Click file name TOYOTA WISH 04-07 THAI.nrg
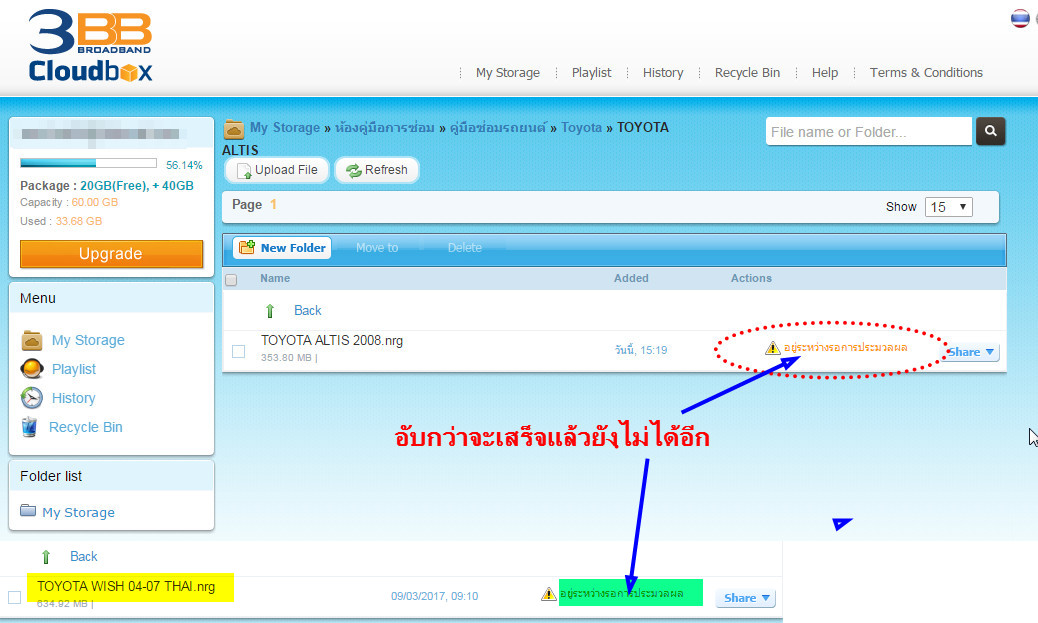This screenshot has width=1038, height=623. 126,587
